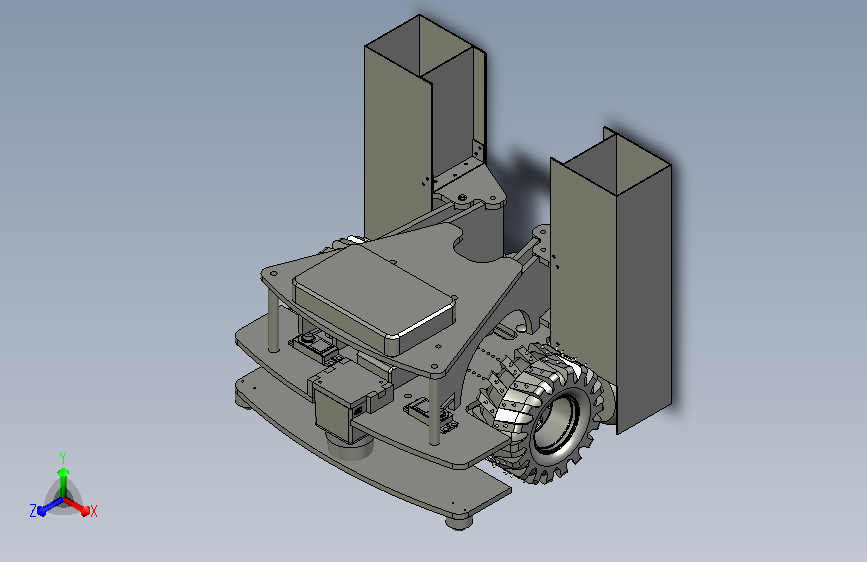Image resolution: width=867 pixels, height=562 pixels.
Task: Select the rounded box on the top plate
Action: [x=375, y=299]
